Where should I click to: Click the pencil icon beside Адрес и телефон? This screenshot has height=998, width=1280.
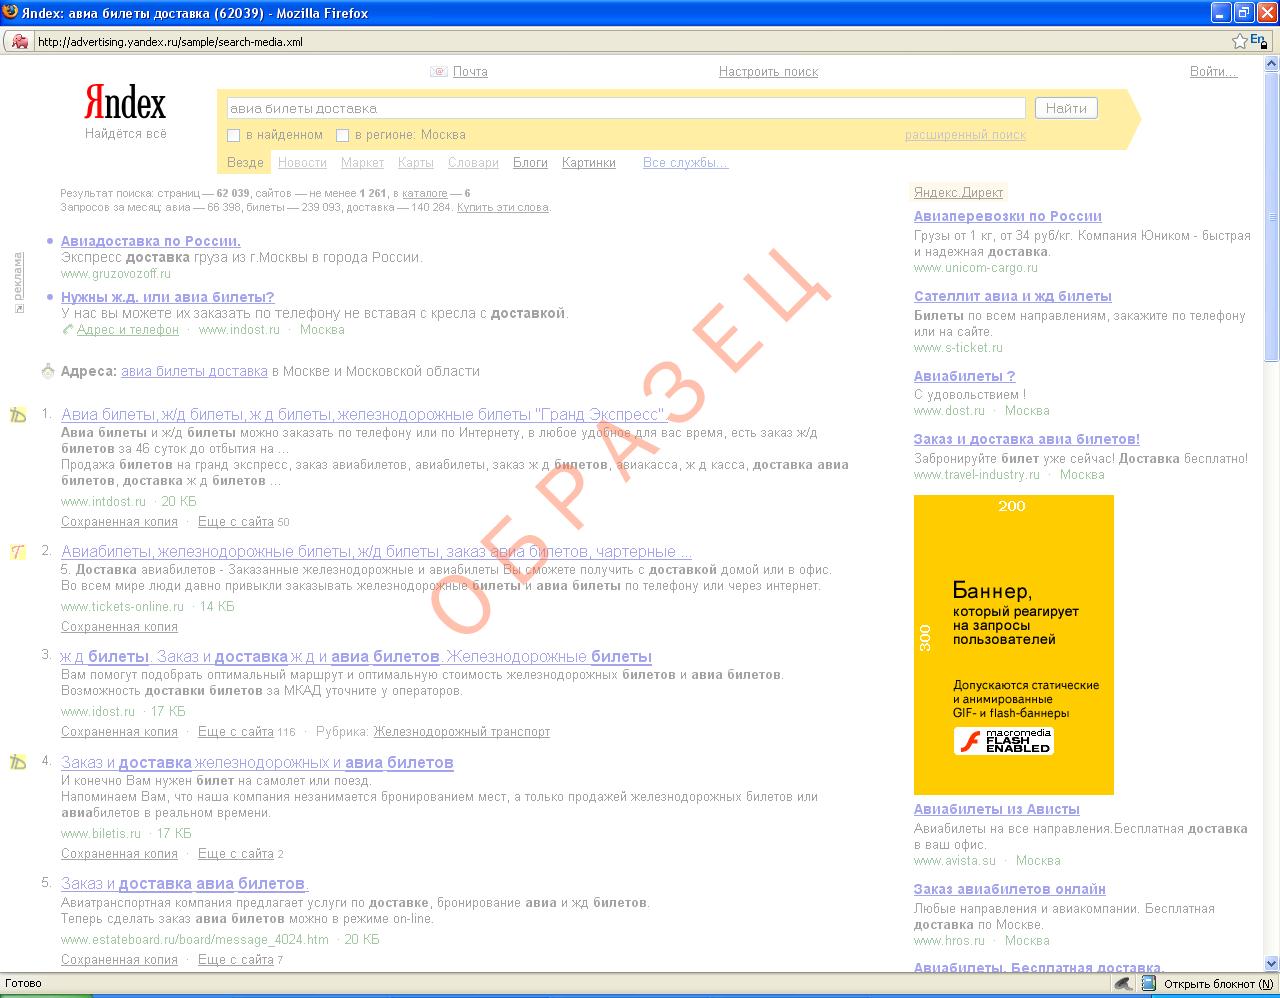coord(67,329)
